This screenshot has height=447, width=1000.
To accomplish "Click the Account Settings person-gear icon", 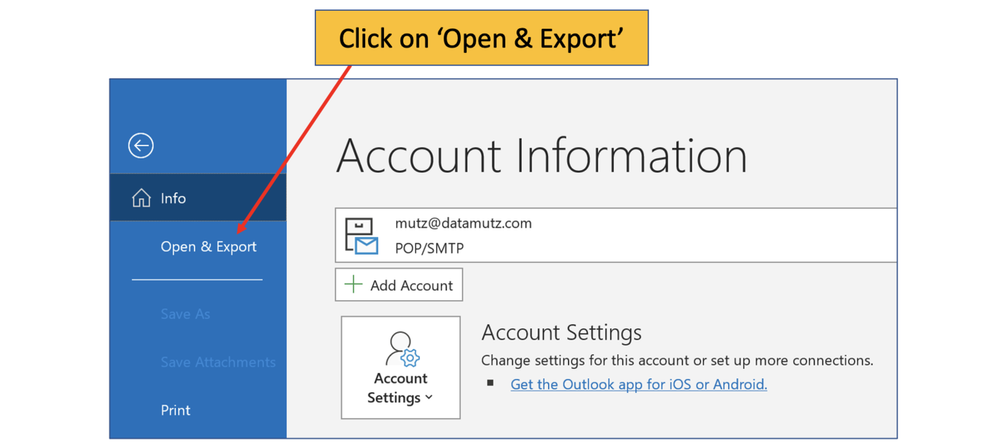I will point(402,349).
